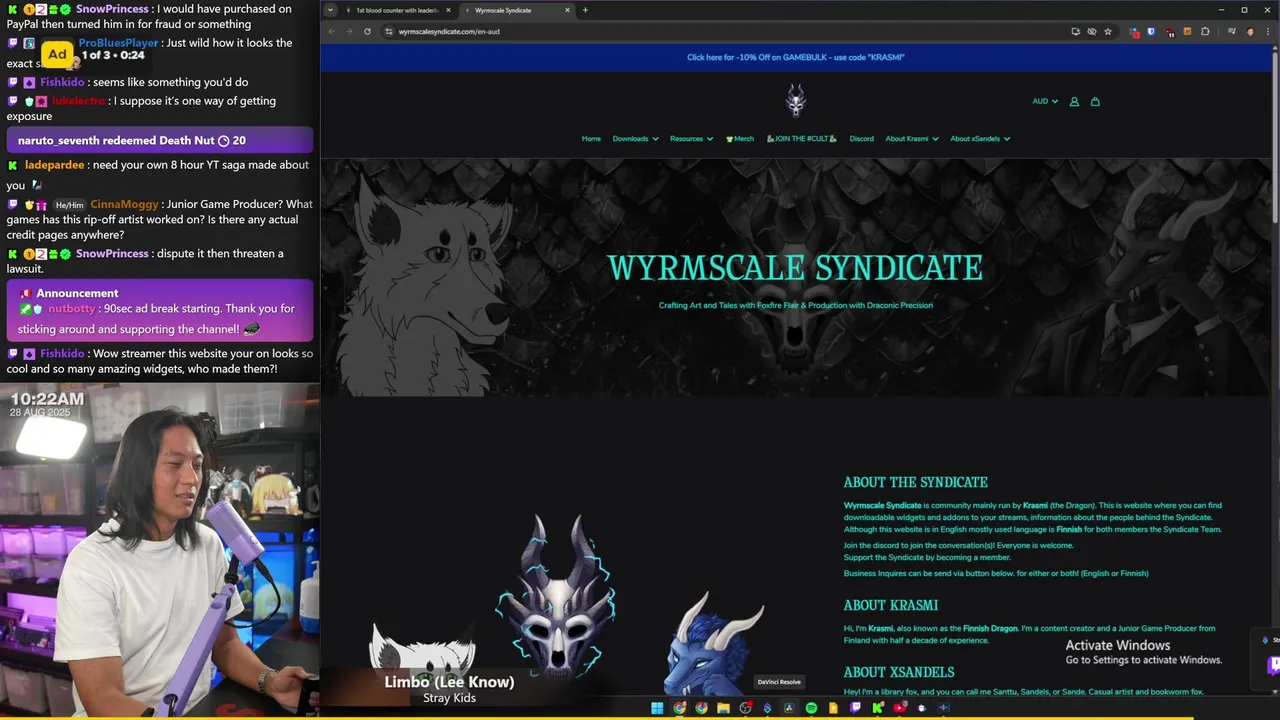Click the eye-slash icon in address bar

point(1092,31)
